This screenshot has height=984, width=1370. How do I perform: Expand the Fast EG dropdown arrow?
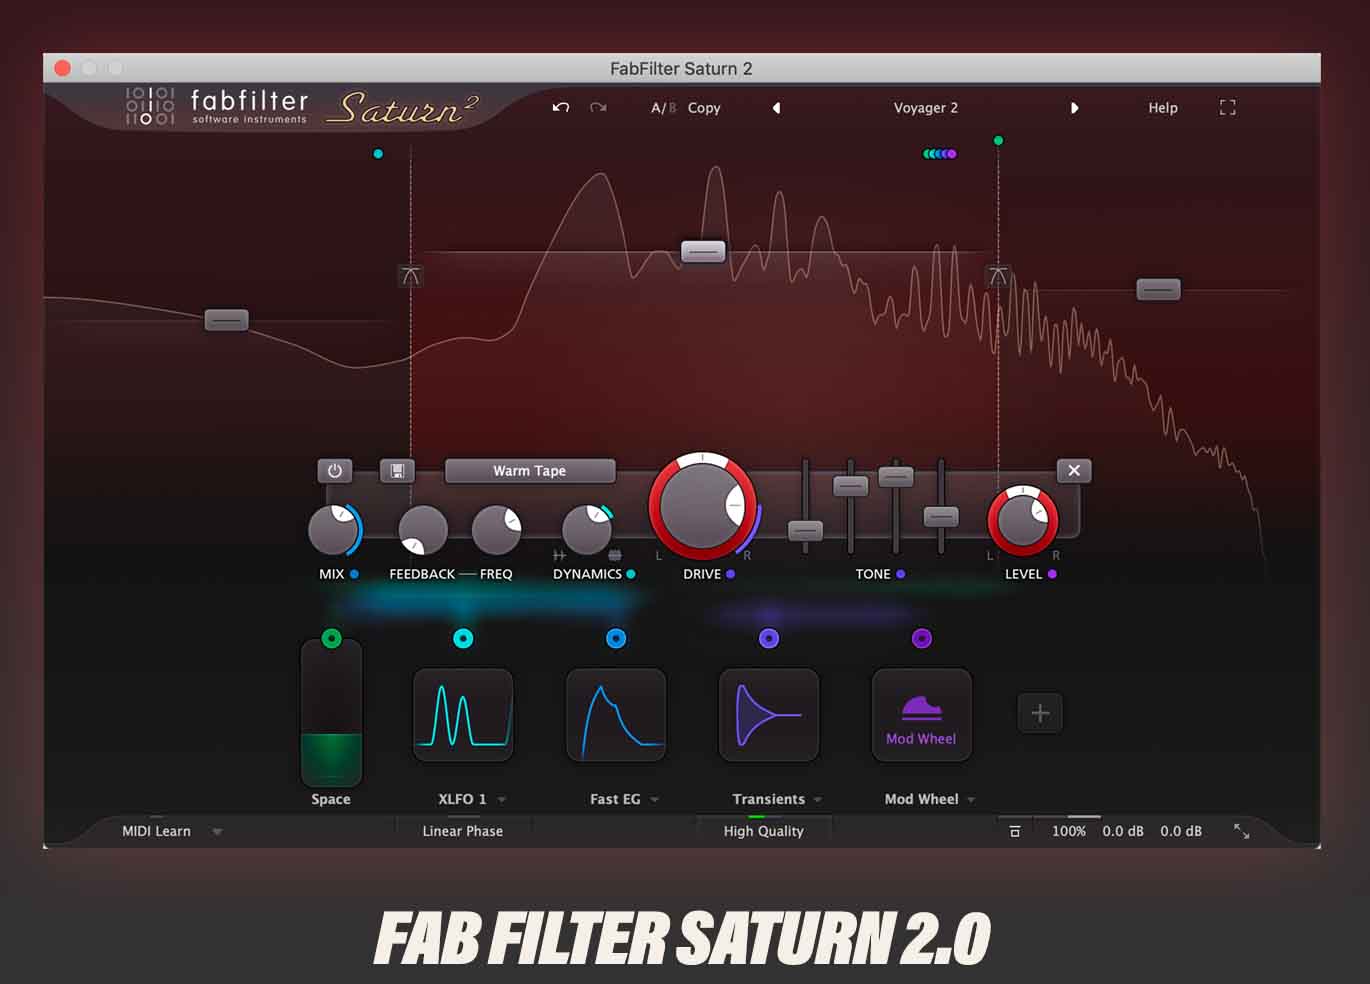[655, 800]
